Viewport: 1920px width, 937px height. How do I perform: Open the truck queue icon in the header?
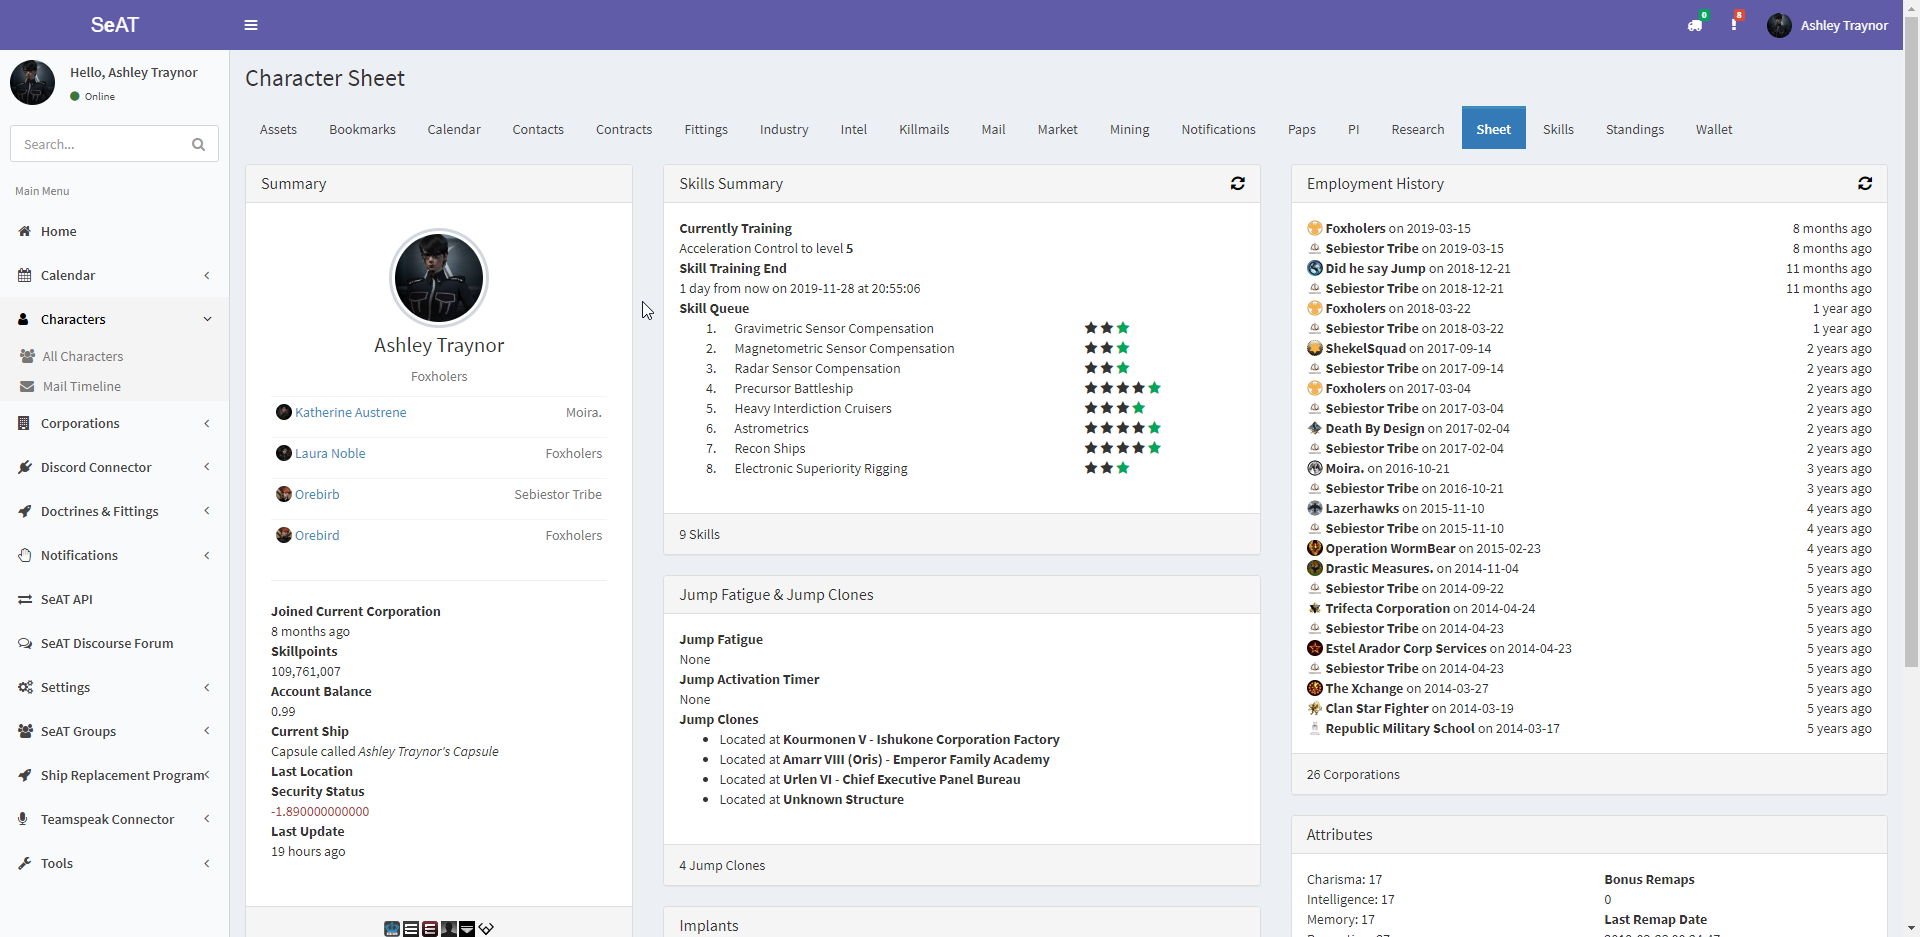1695,25
